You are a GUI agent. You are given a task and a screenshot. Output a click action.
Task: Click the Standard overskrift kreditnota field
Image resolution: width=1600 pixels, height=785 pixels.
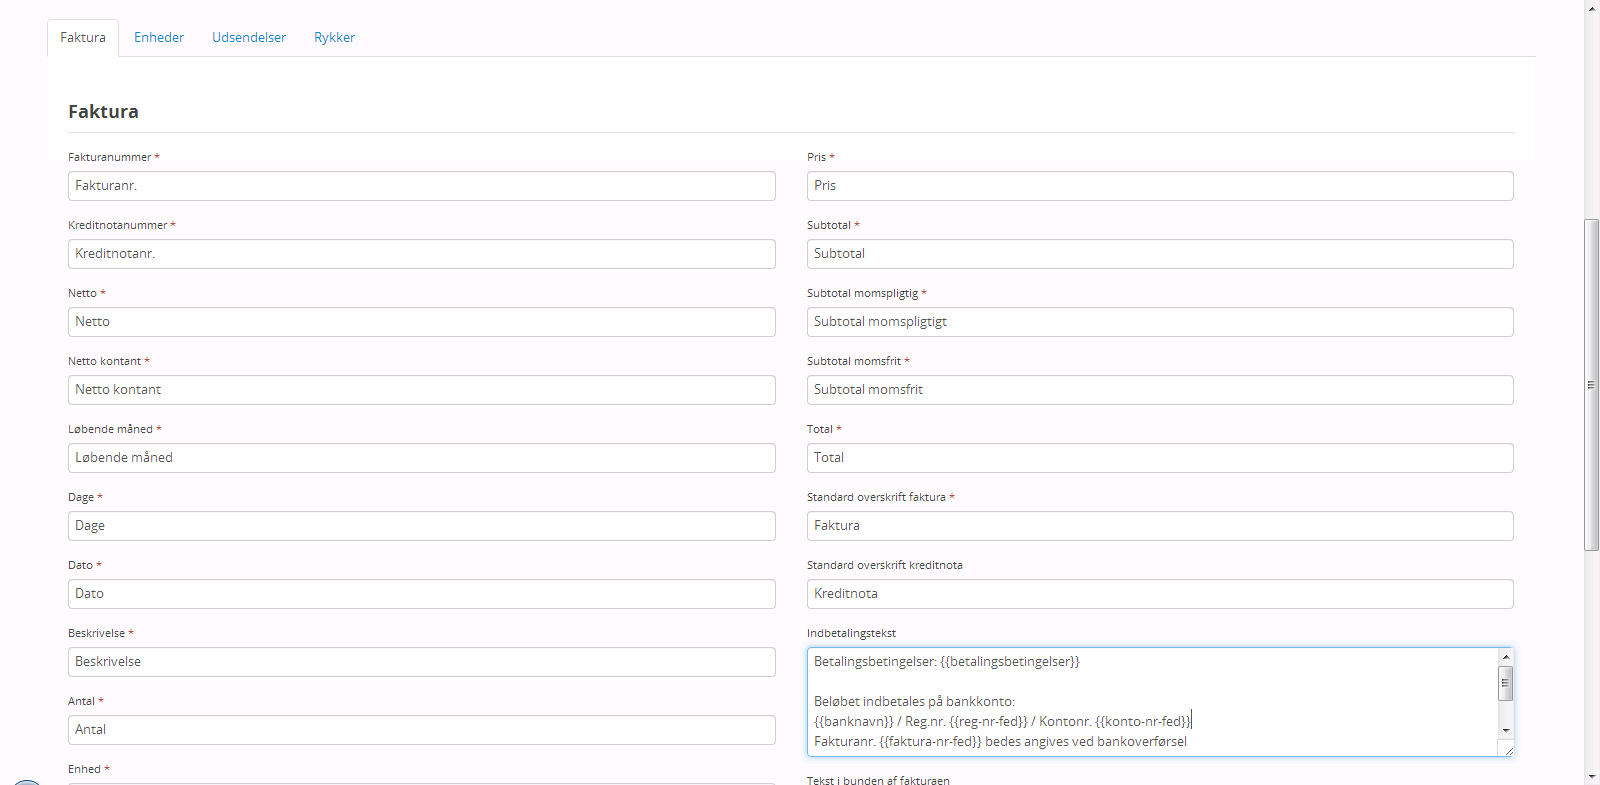[1159, 594]
